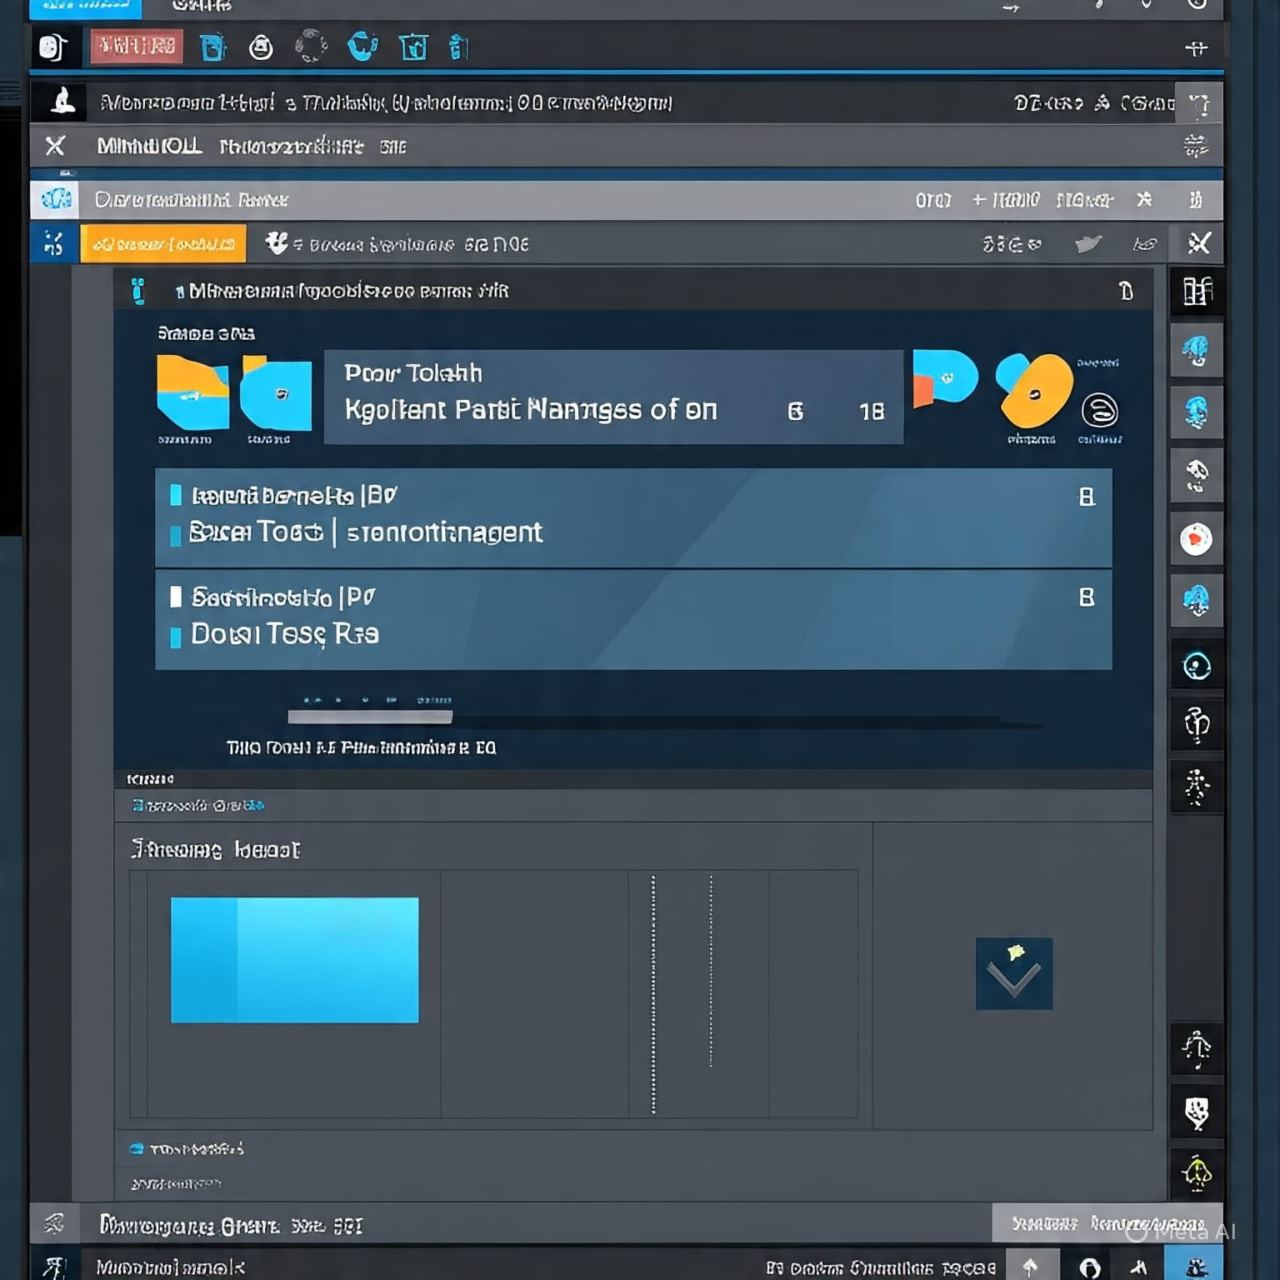Open the "MinnuiOLL" menu item
Image resolution: width=1280 pixels, height=1280 pixels.
[x=149, y=147]
